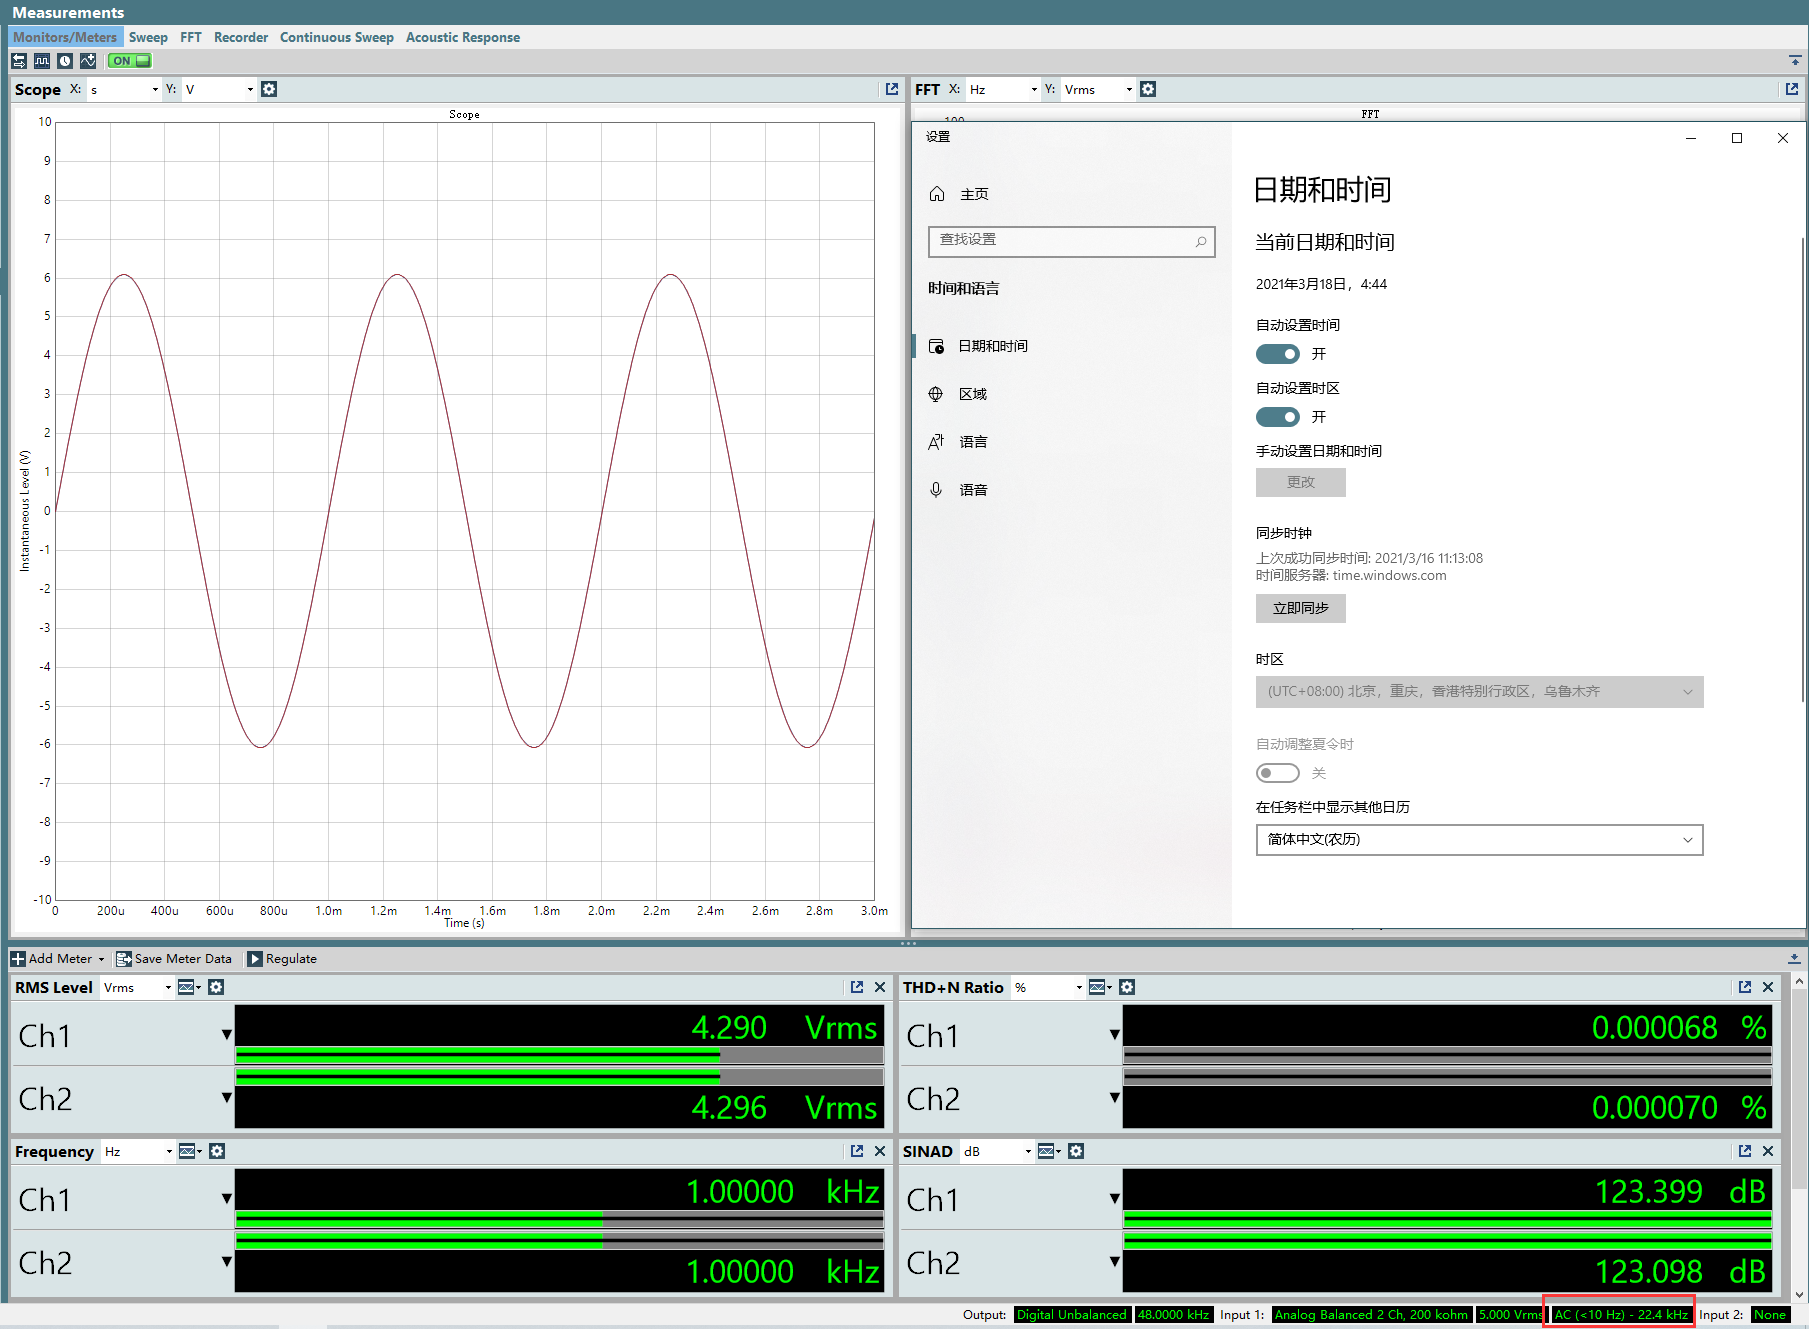Pop out the THD+N Ratio meter

(x=1745, y=987)
